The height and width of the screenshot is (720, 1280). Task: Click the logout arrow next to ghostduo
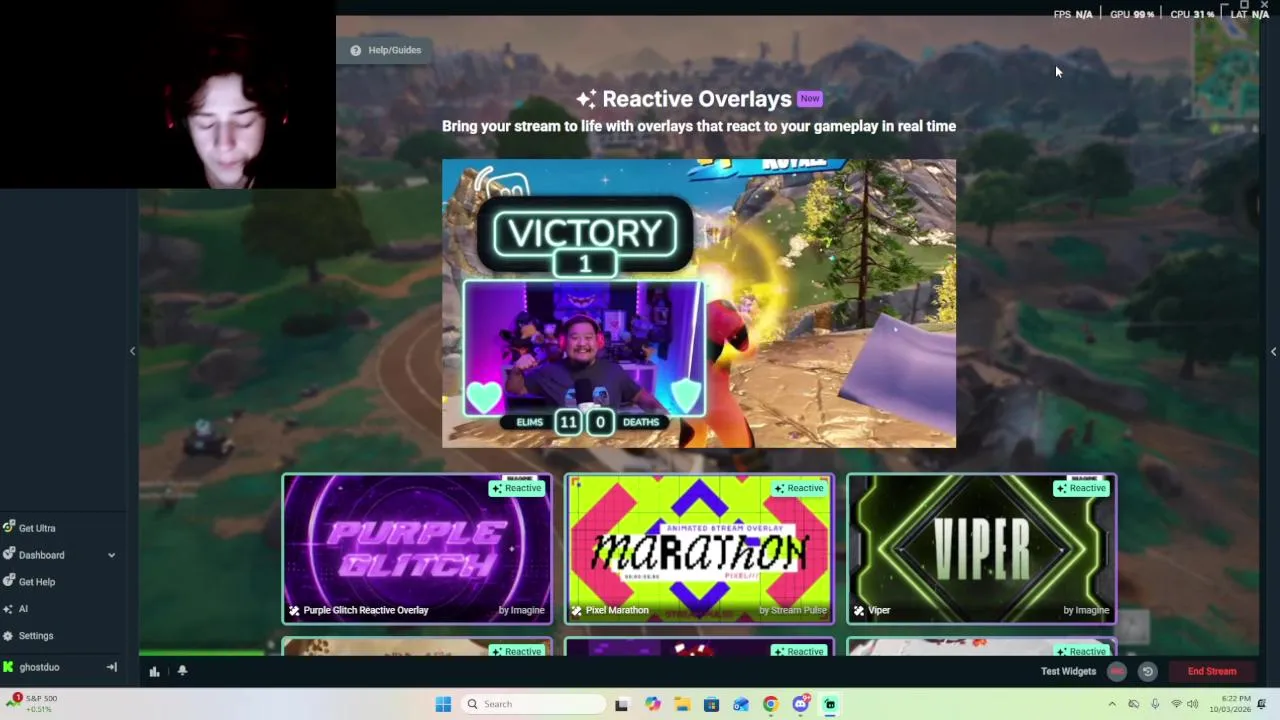coord(112,667)
